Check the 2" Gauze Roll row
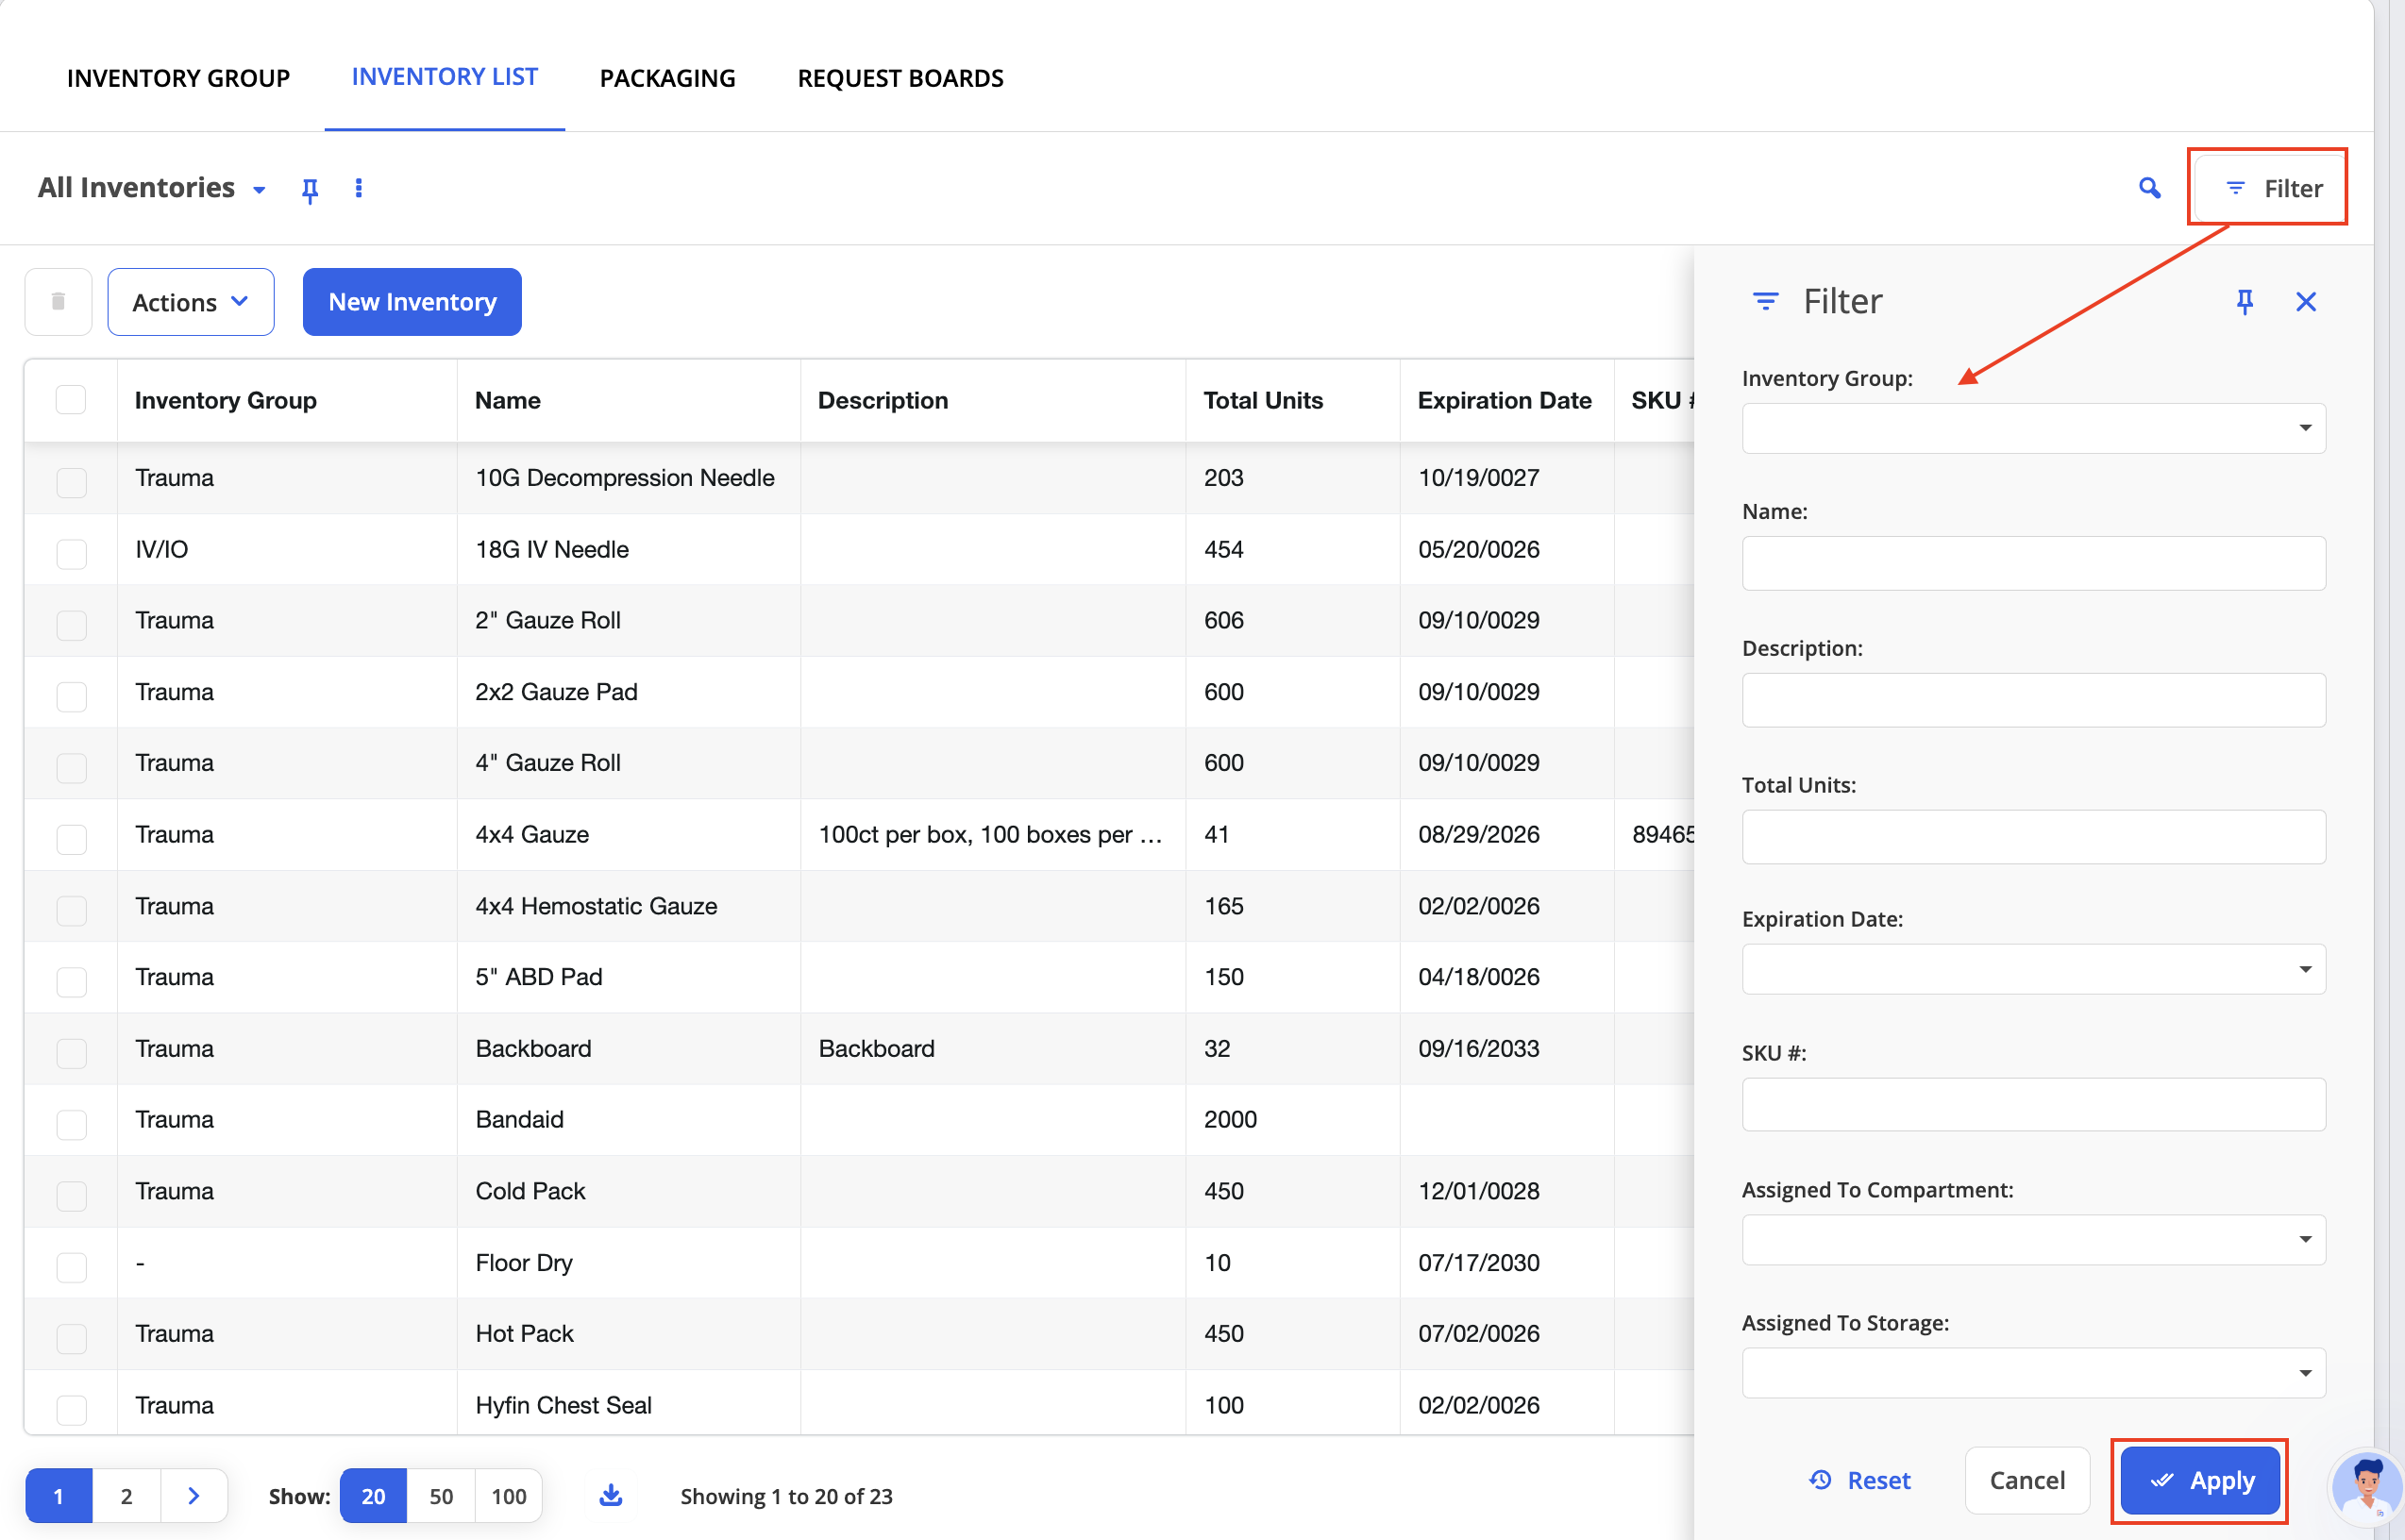This screenshot has width=2405, height=1540. coord(72,625)
